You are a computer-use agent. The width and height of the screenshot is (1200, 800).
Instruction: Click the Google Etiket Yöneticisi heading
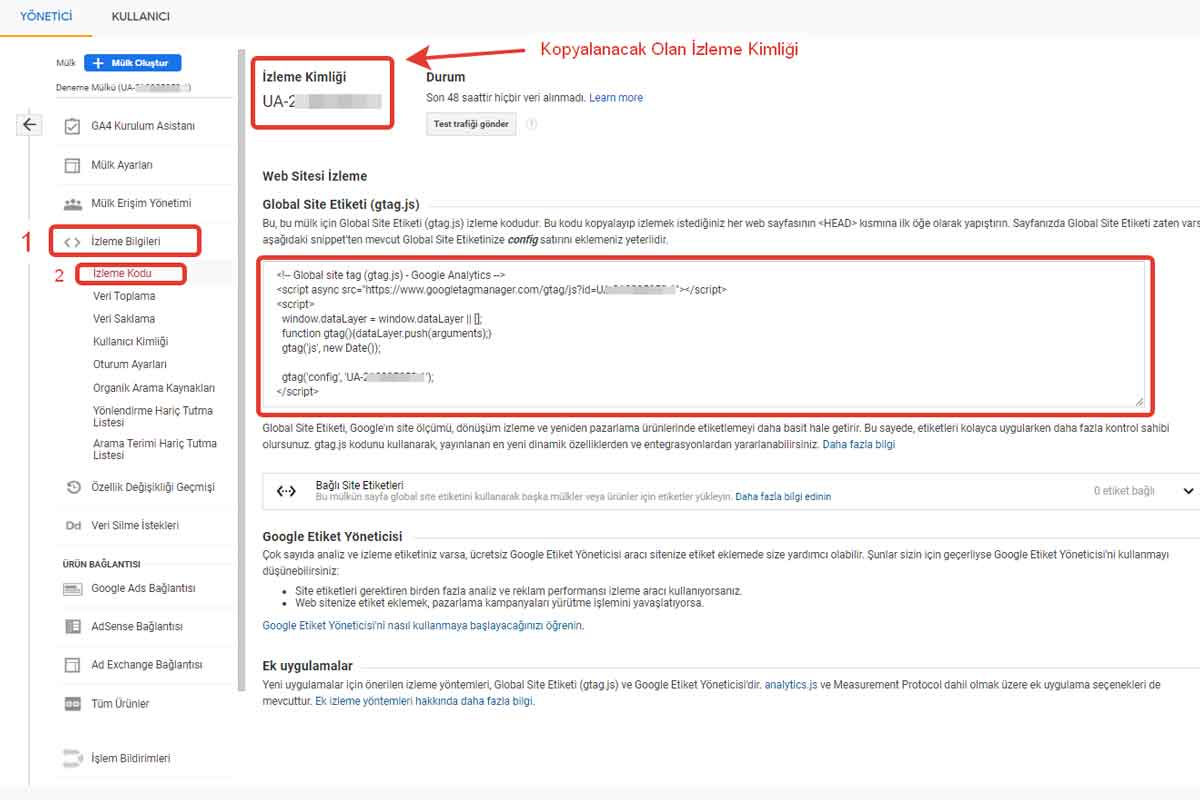[332, 537]
